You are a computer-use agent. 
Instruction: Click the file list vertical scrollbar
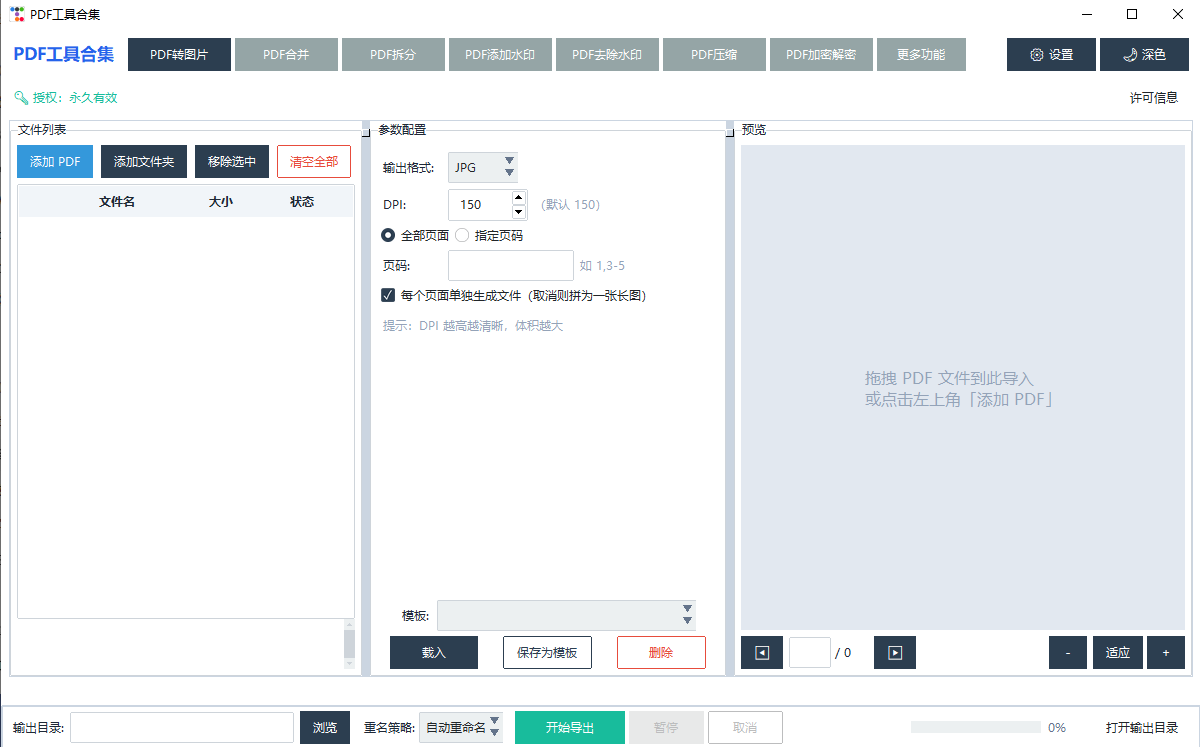[349, 644]
